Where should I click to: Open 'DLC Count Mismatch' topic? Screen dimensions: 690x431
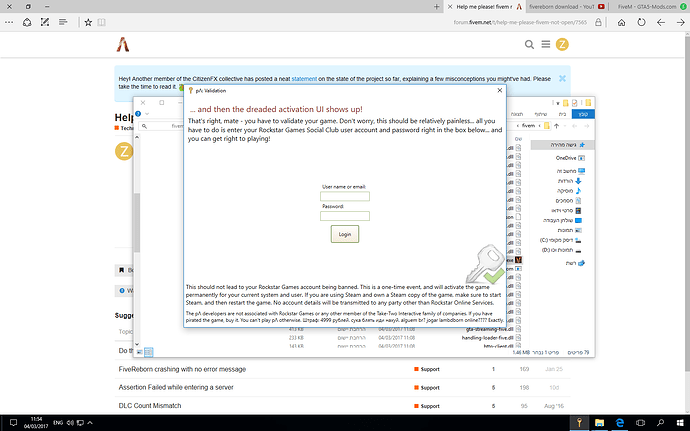pyautogui.click(x=150, y=406)
